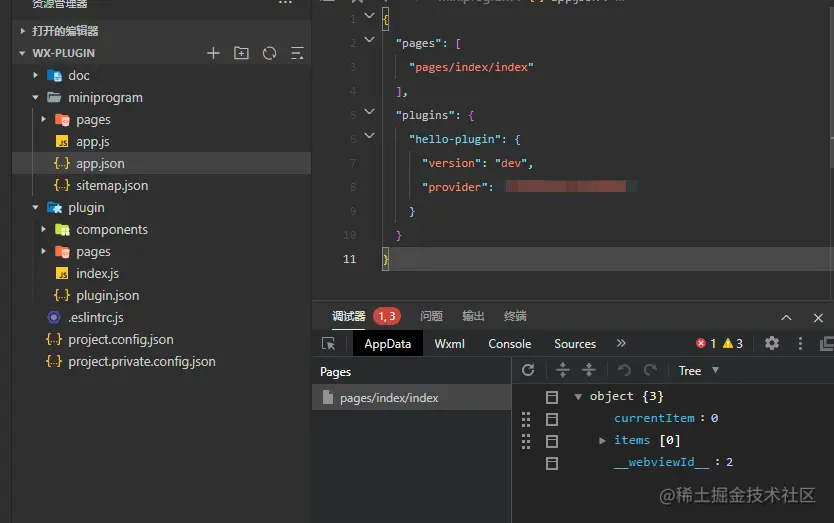Fold the hello-plugin object at line 6

(369, 136)
